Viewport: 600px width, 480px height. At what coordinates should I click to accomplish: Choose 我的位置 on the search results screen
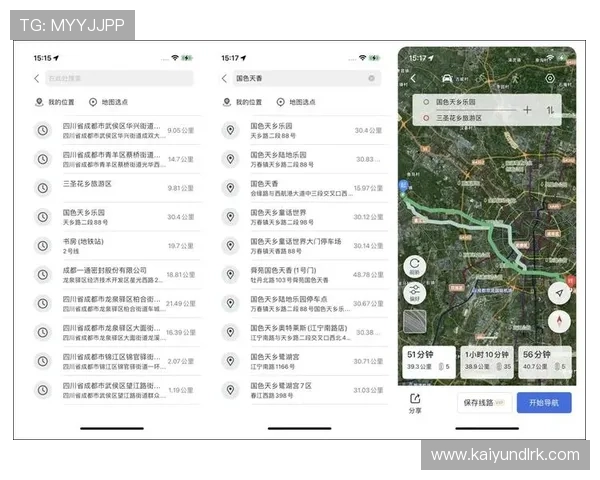[x=242, y=102]
